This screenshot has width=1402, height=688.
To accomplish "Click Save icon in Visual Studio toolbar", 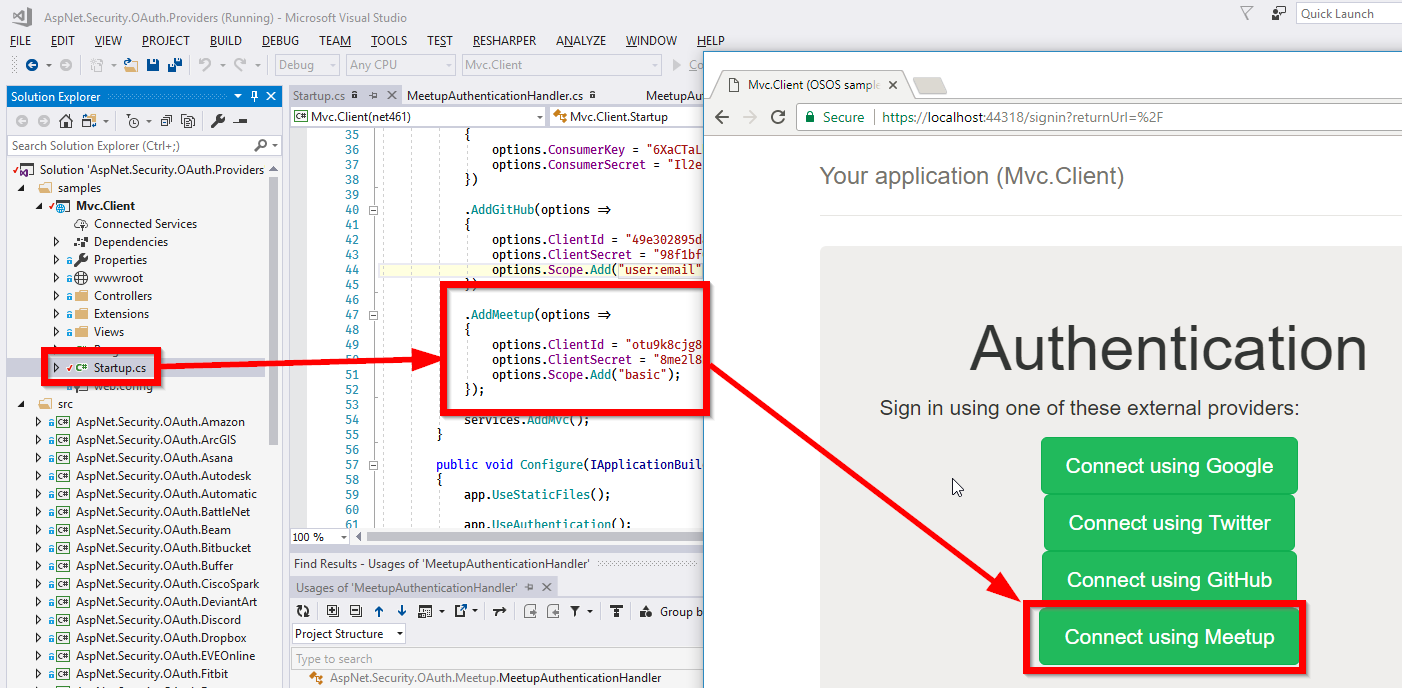I will coord(153,65).
